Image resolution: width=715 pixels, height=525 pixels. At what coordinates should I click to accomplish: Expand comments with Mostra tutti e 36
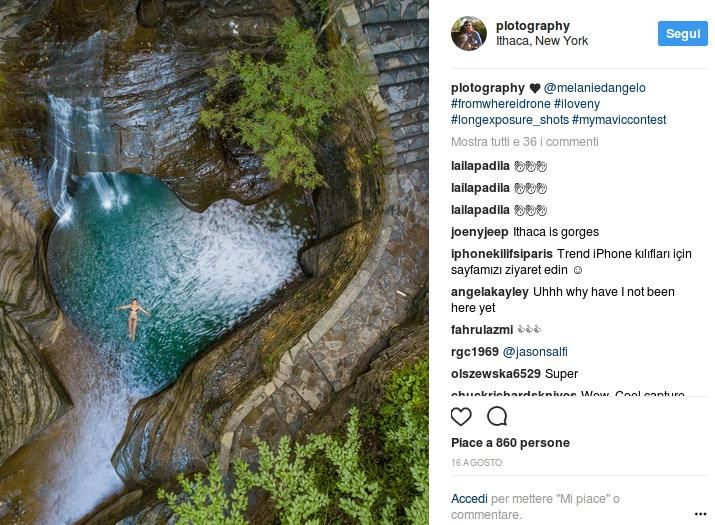pos(525,142)
